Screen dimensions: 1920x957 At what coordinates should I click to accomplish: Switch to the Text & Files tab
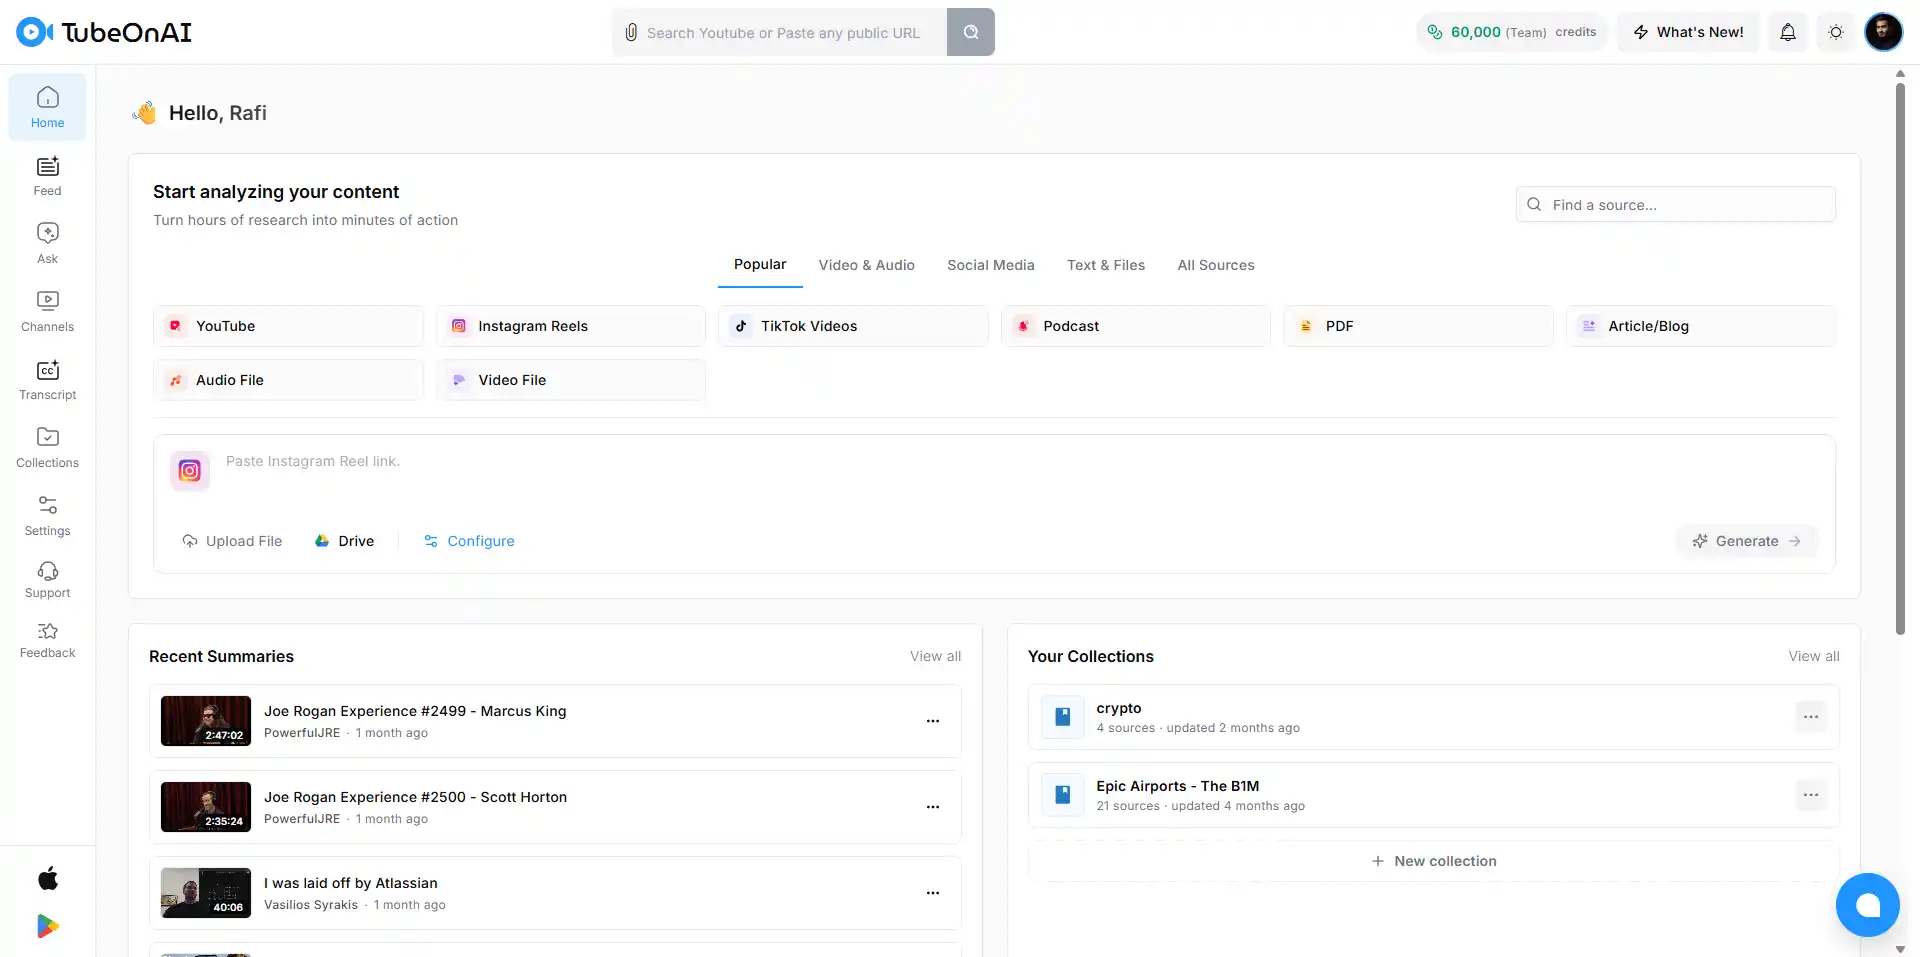tap(1105, 265)
